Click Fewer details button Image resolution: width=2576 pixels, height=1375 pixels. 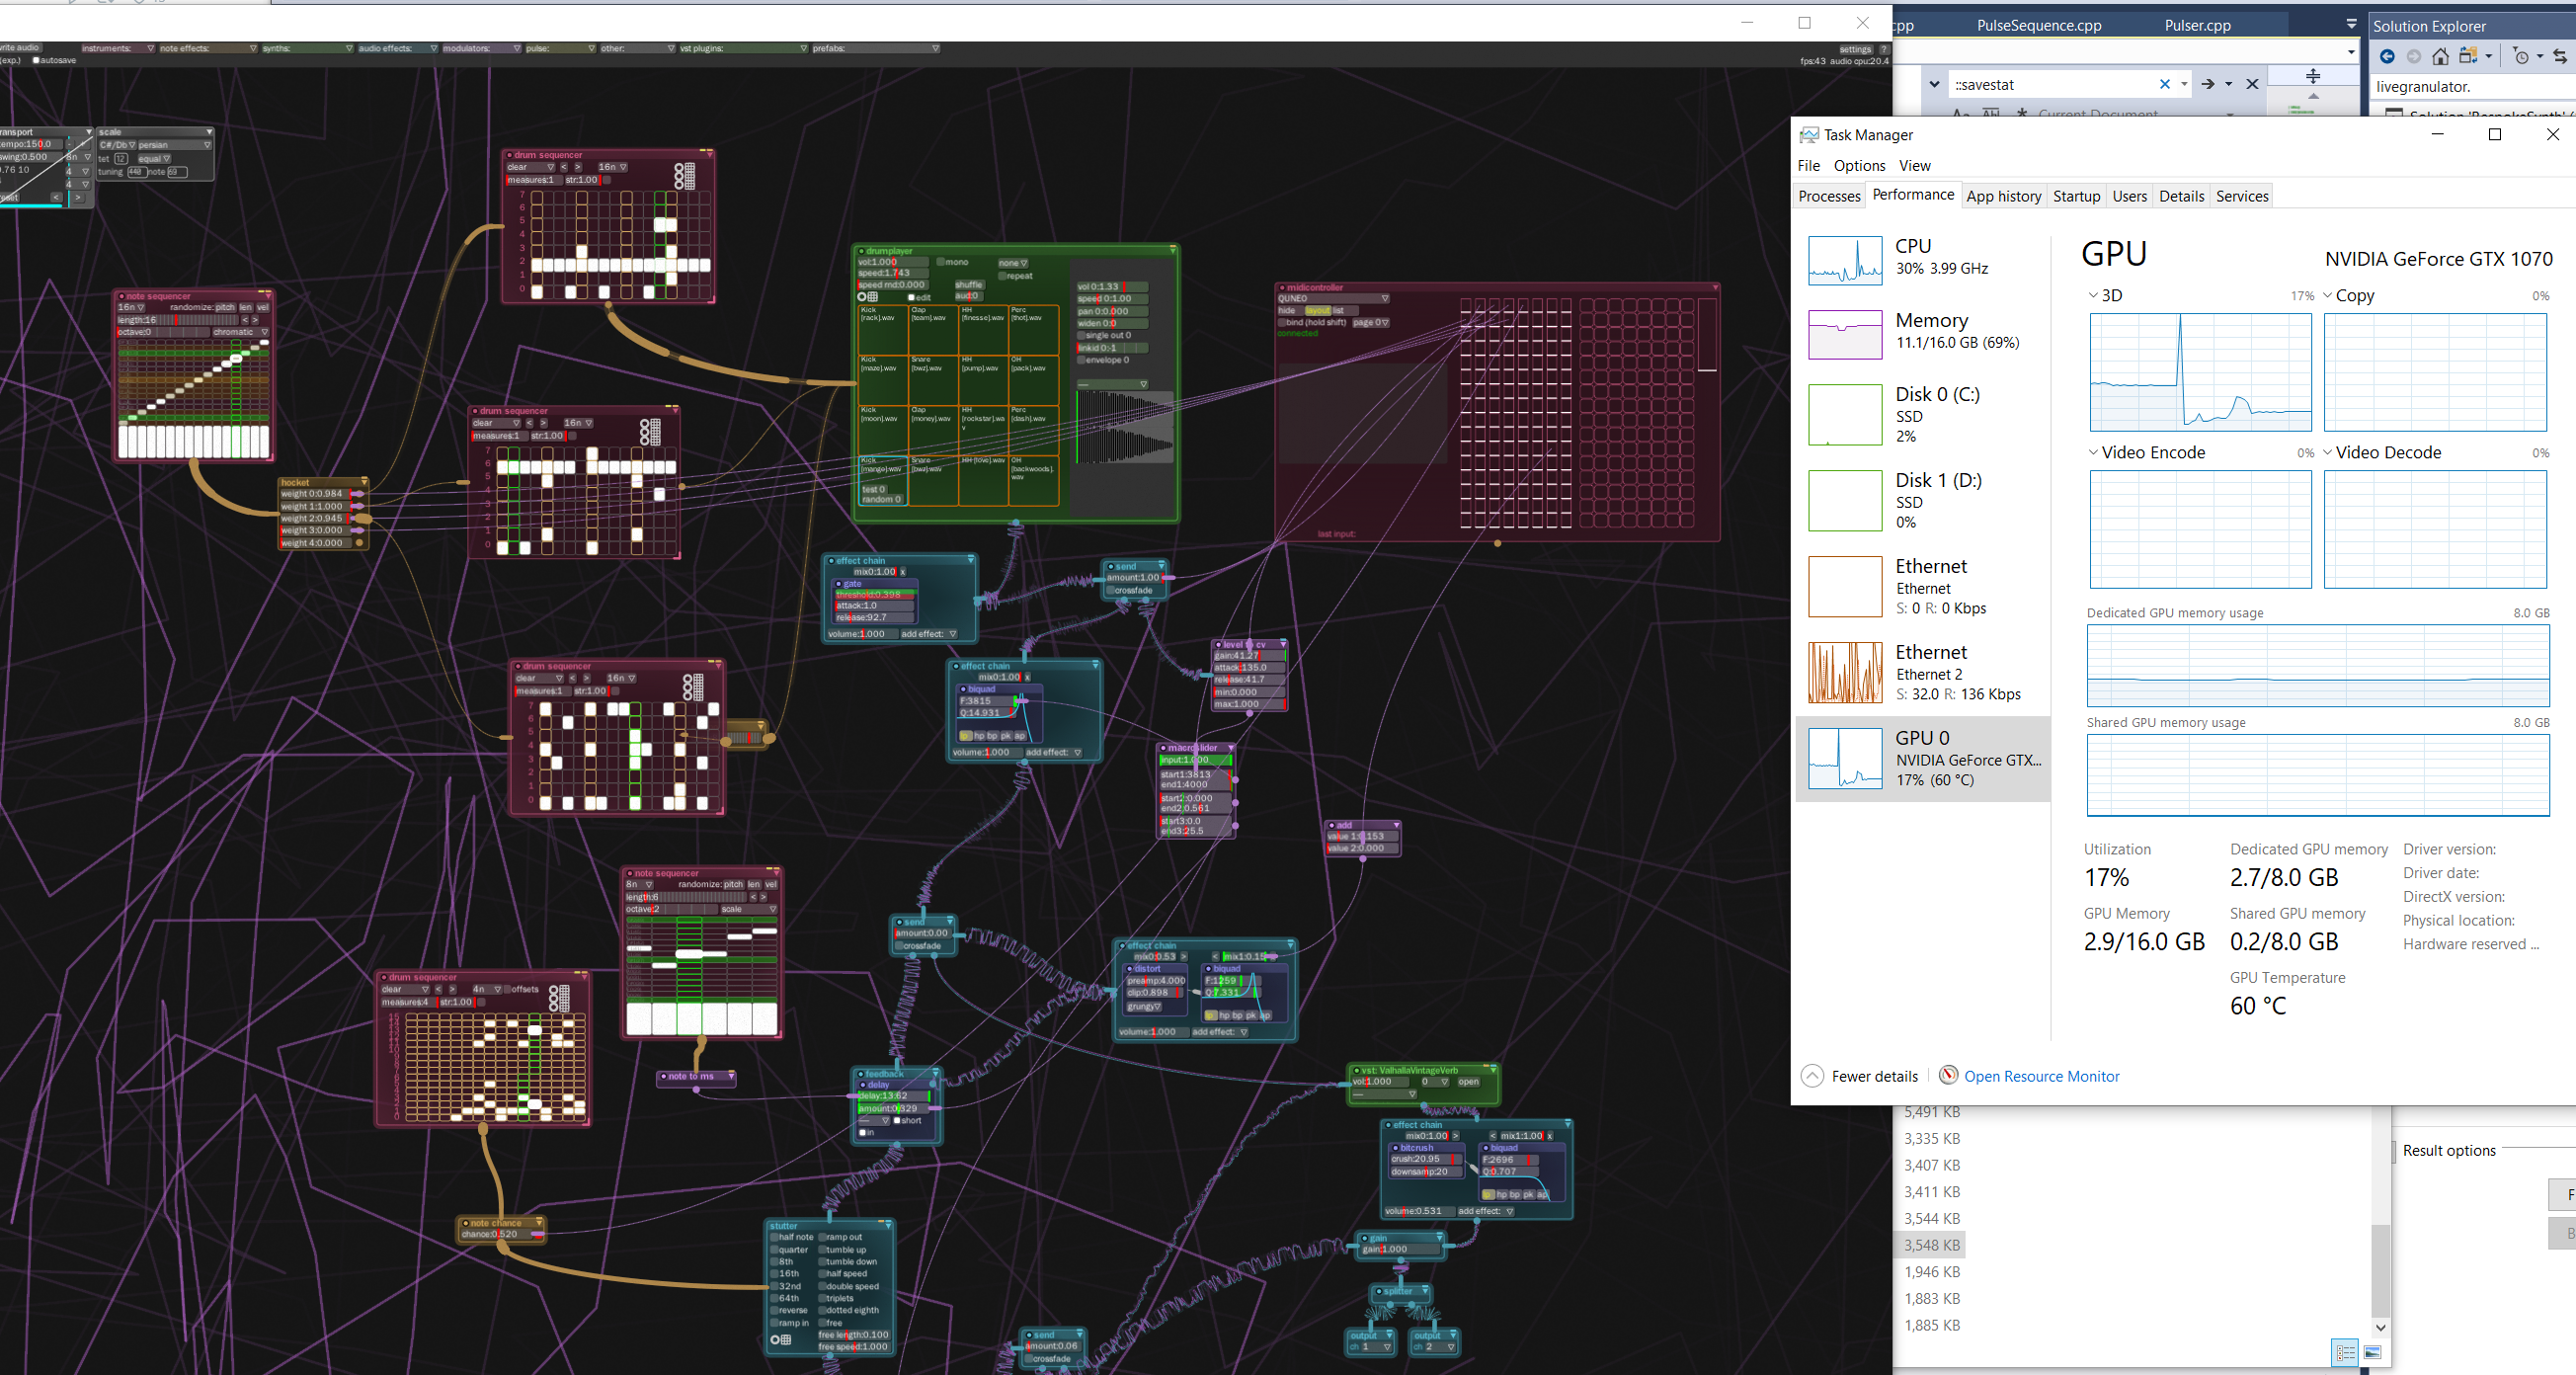pos(1860,1076)
